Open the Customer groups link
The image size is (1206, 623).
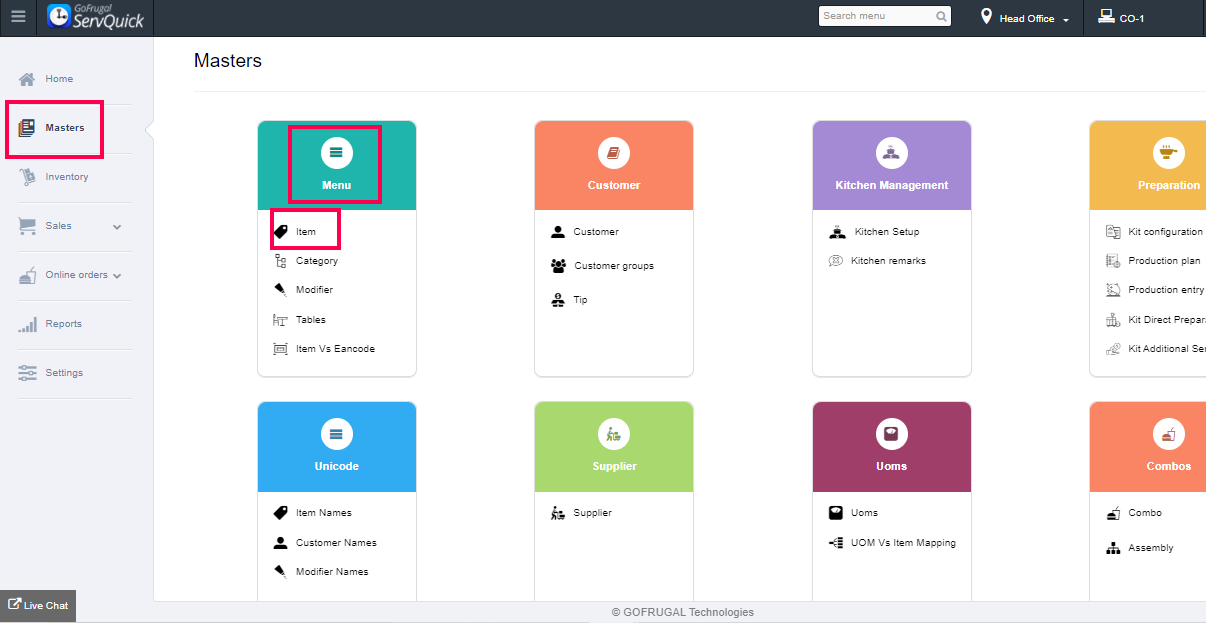[x=614, y=266]
